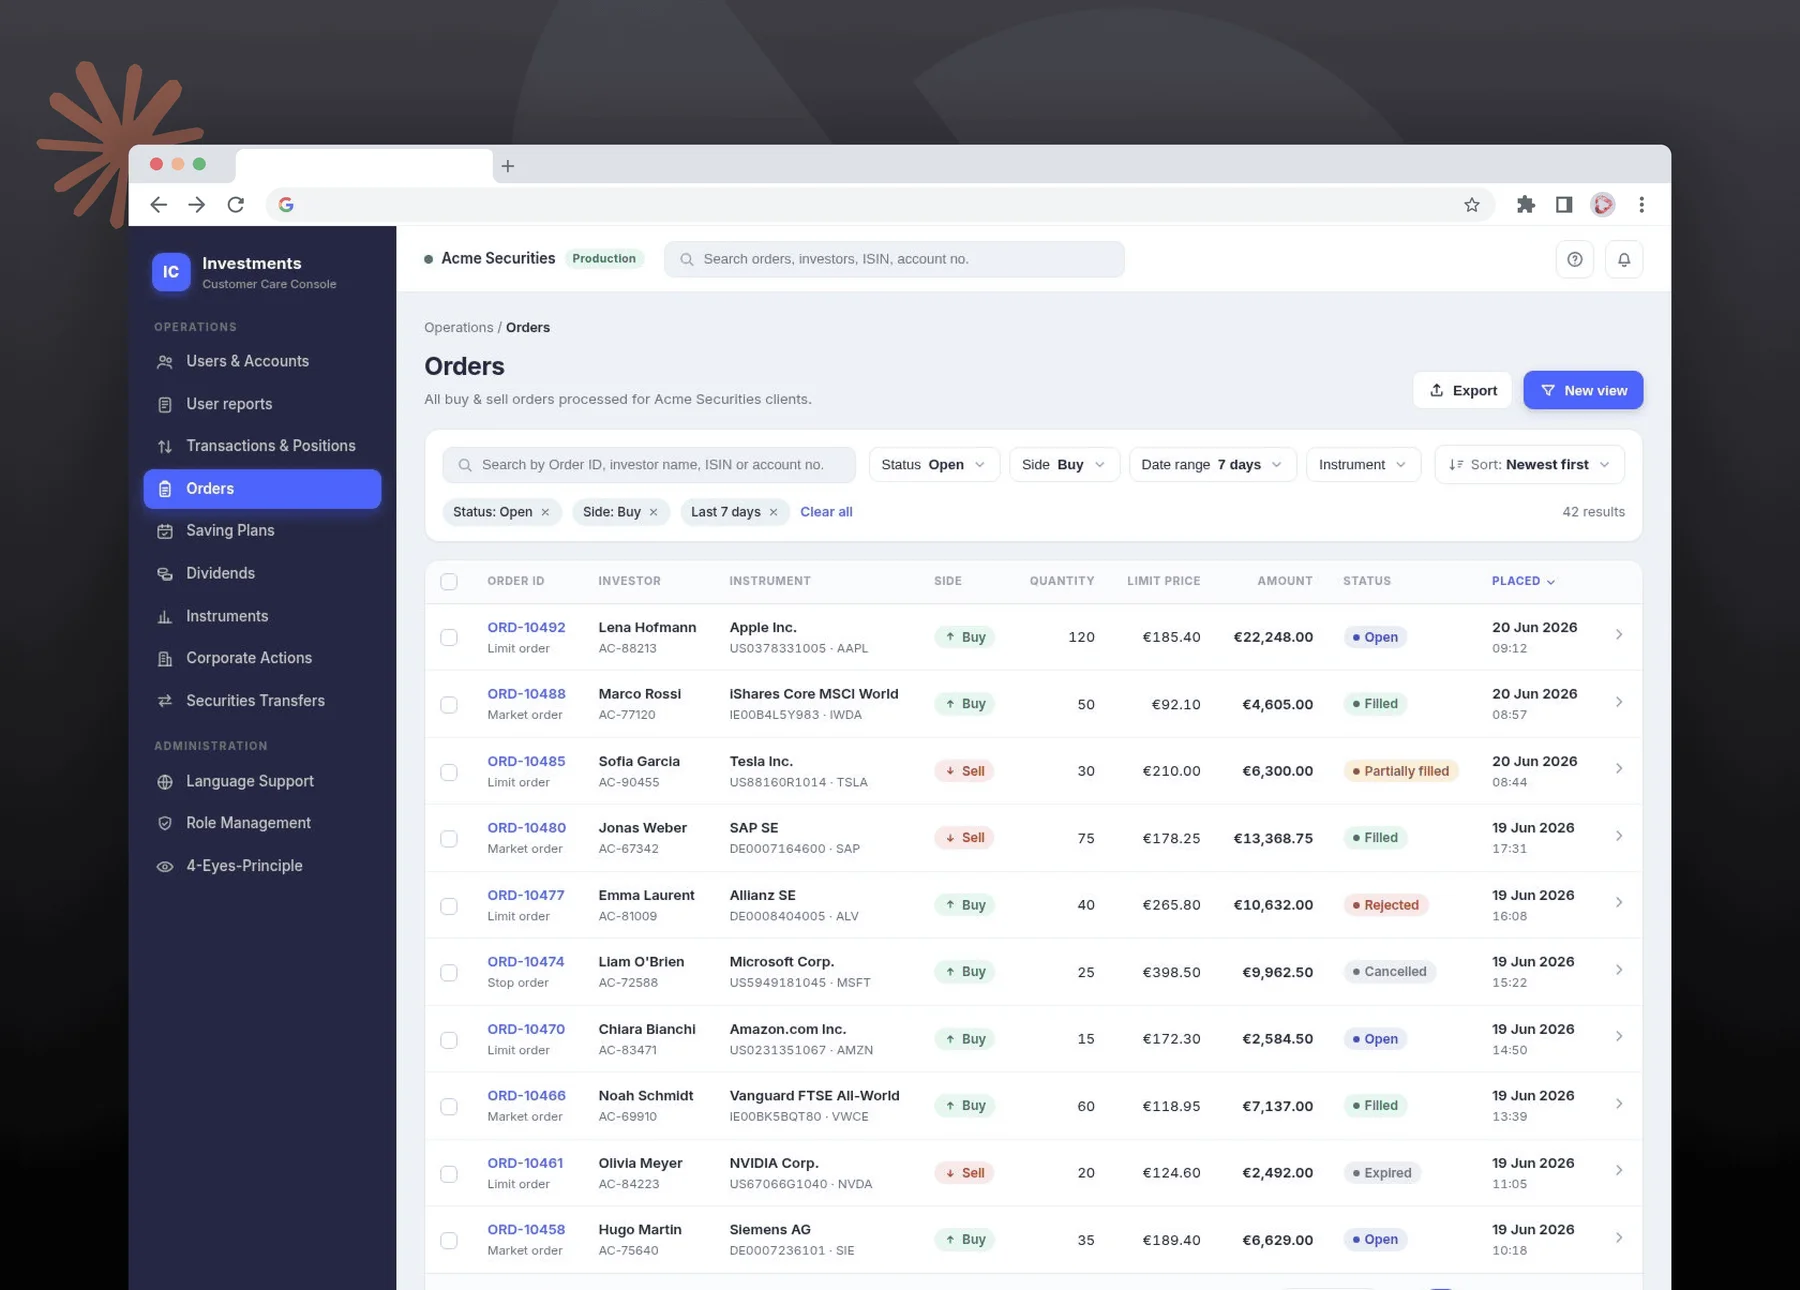
Task: Expand the Date range dropdown
Action: coord(1212,465)
